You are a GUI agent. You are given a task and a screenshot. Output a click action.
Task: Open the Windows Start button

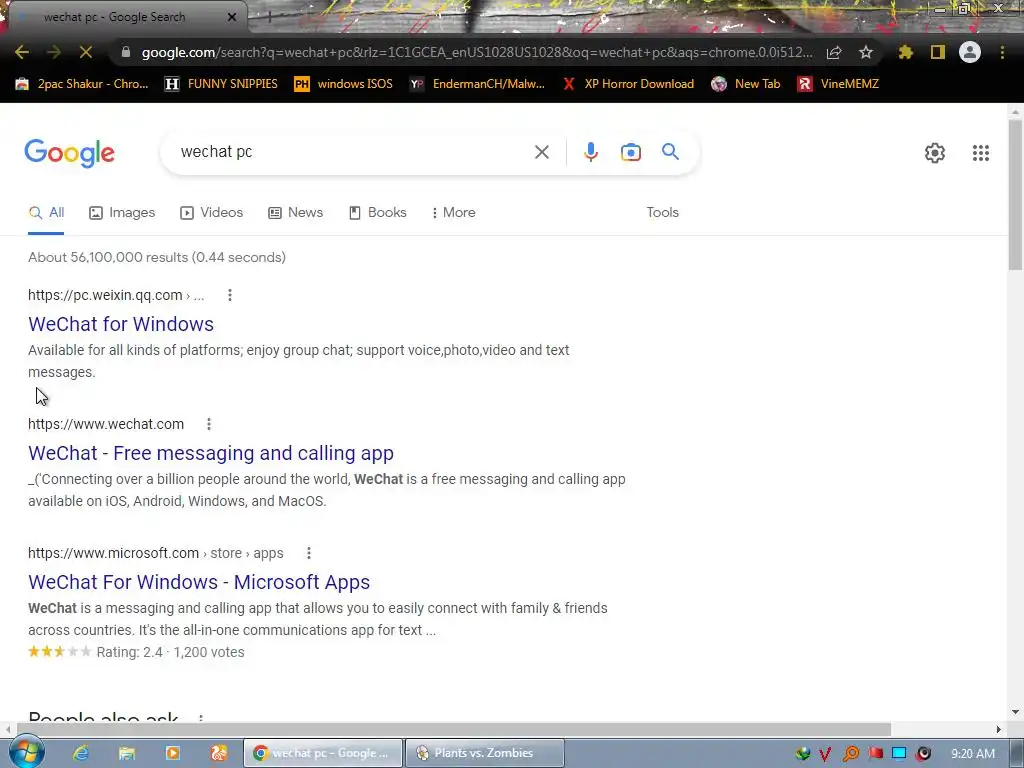tap(26, 752)
